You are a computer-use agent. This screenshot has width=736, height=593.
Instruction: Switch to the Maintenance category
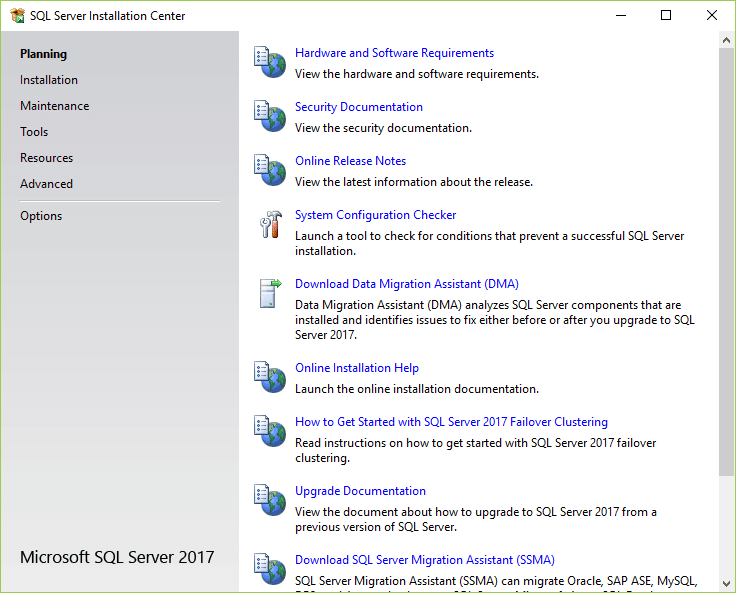(54, 106)
